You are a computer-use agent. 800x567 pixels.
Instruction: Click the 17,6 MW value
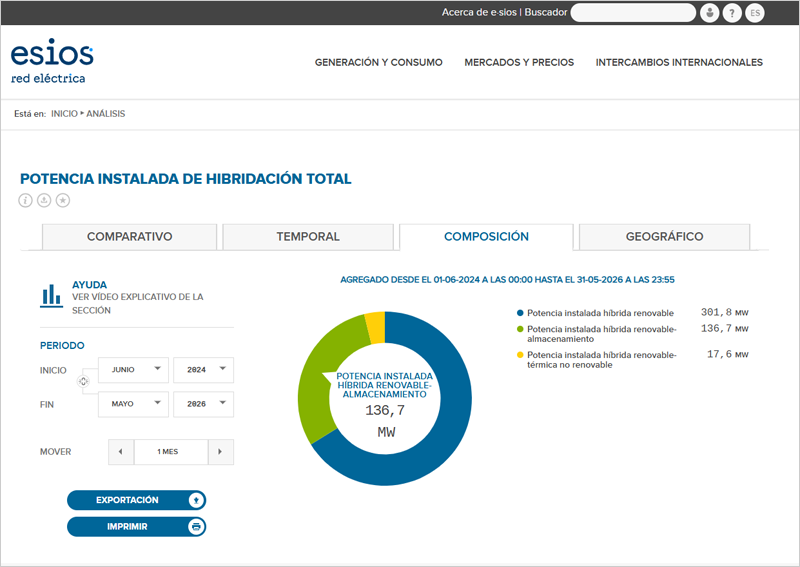pyautogui.click(x=728, y=354)
